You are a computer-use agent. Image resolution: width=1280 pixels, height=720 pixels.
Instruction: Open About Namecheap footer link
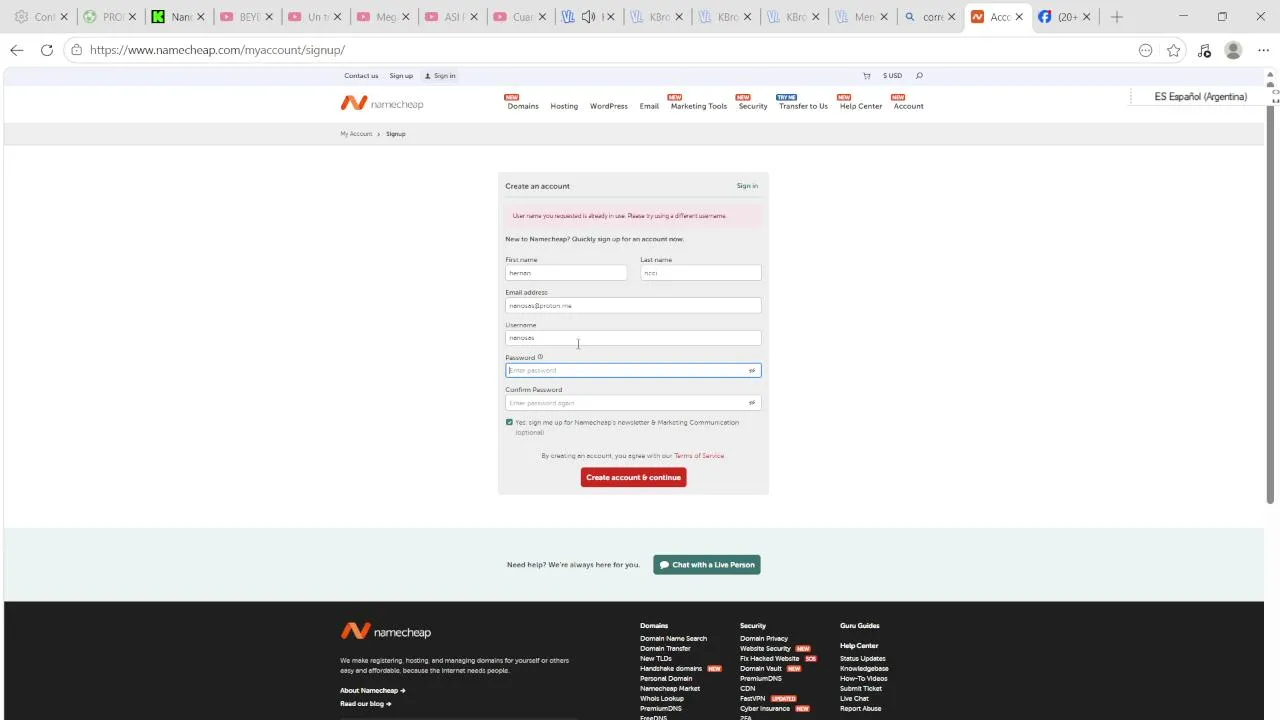(x=372, y=691)
